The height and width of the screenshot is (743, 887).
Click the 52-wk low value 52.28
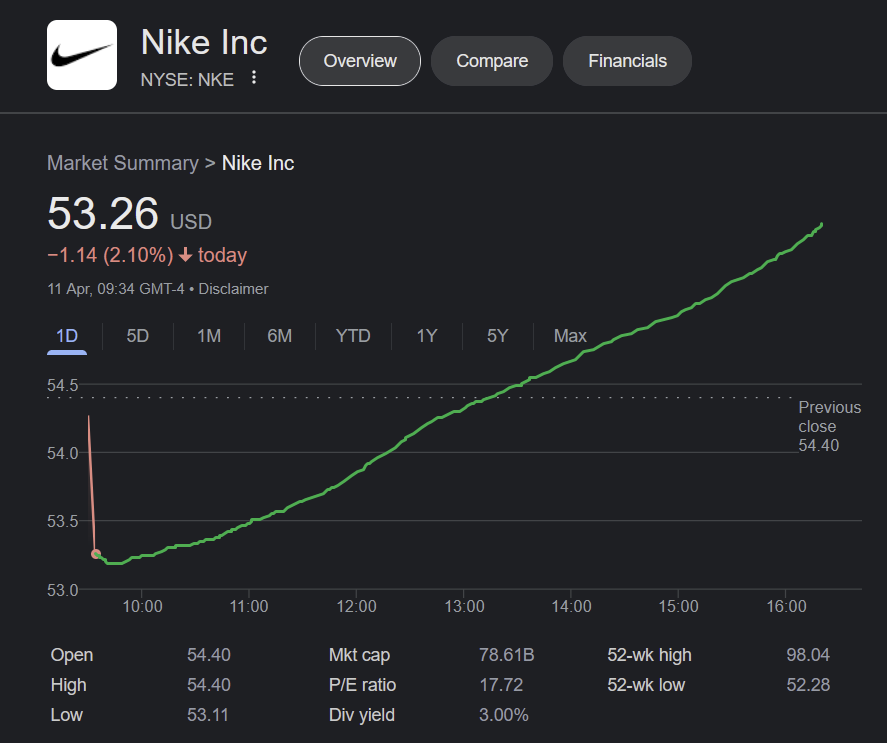click(x=808, y=685)
